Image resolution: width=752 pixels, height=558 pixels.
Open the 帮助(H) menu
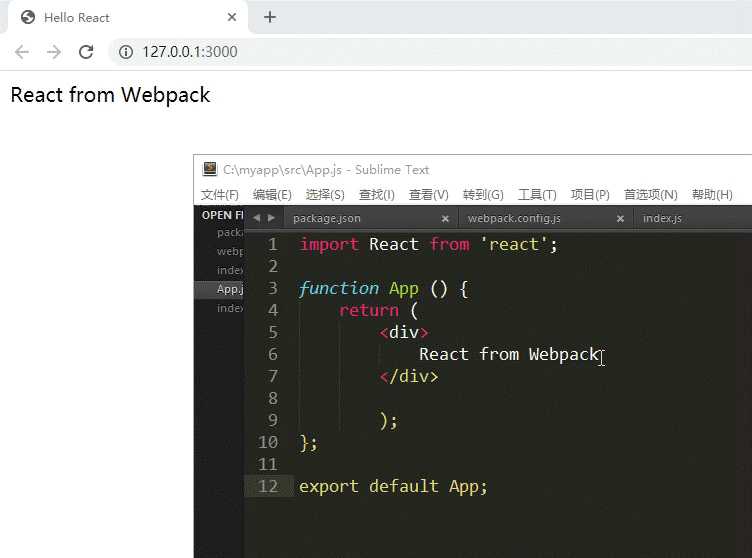712,195
